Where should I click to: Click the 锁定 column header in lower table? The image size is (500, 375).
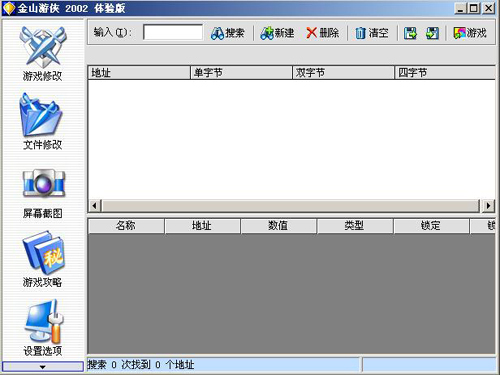pyautogui.click(x=431, y=226)
